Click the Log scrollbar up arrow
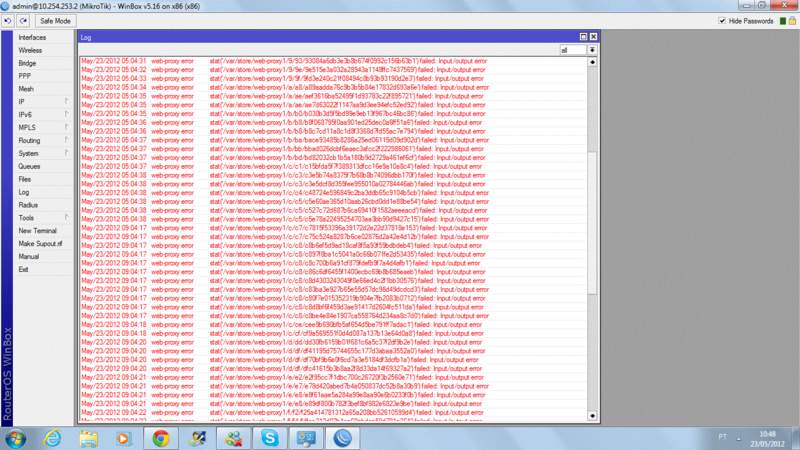Image resolution: width=800 pixels, height=450 pixels. [592, 62]
